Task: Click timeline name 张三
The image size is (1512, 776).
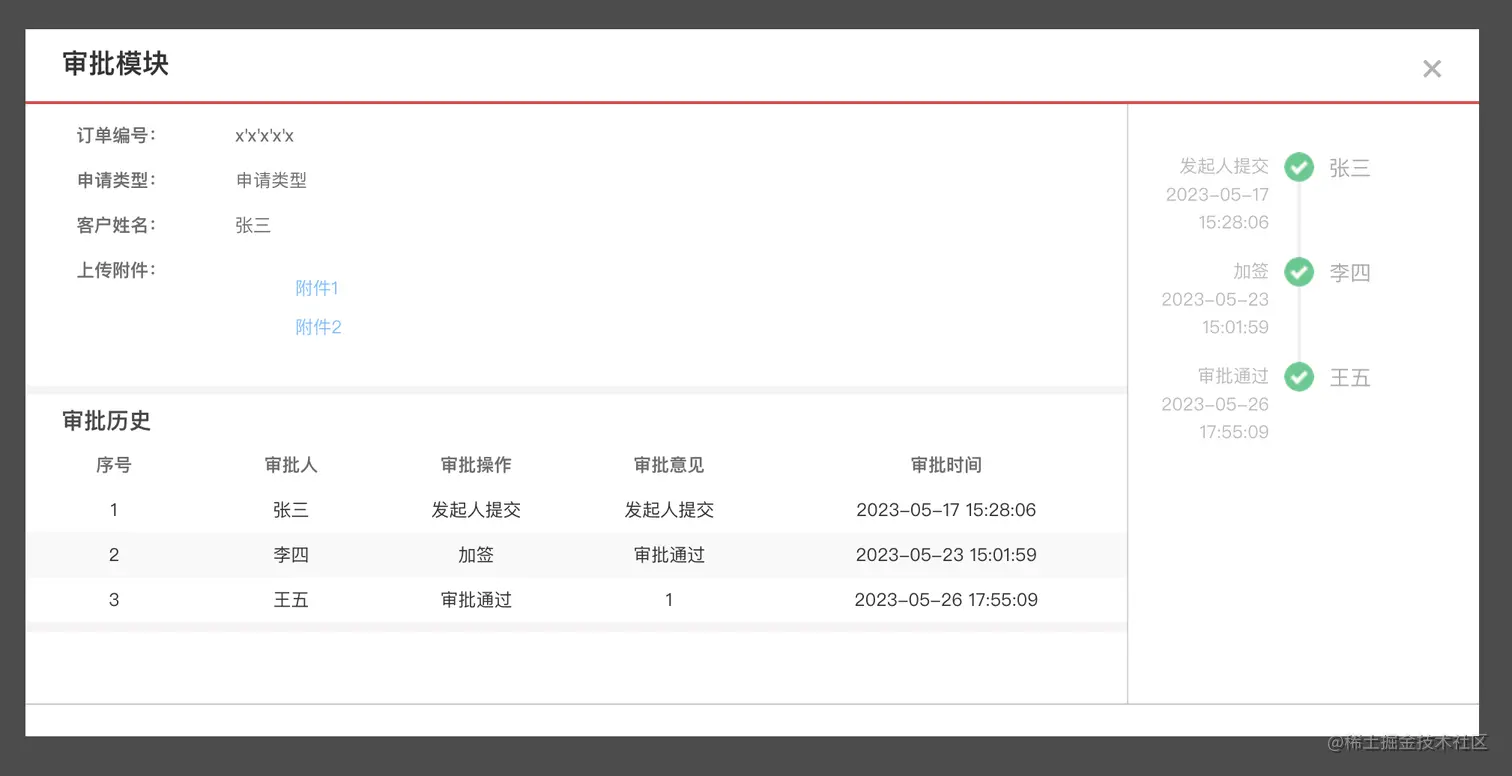Action: tap(1349, 168)
